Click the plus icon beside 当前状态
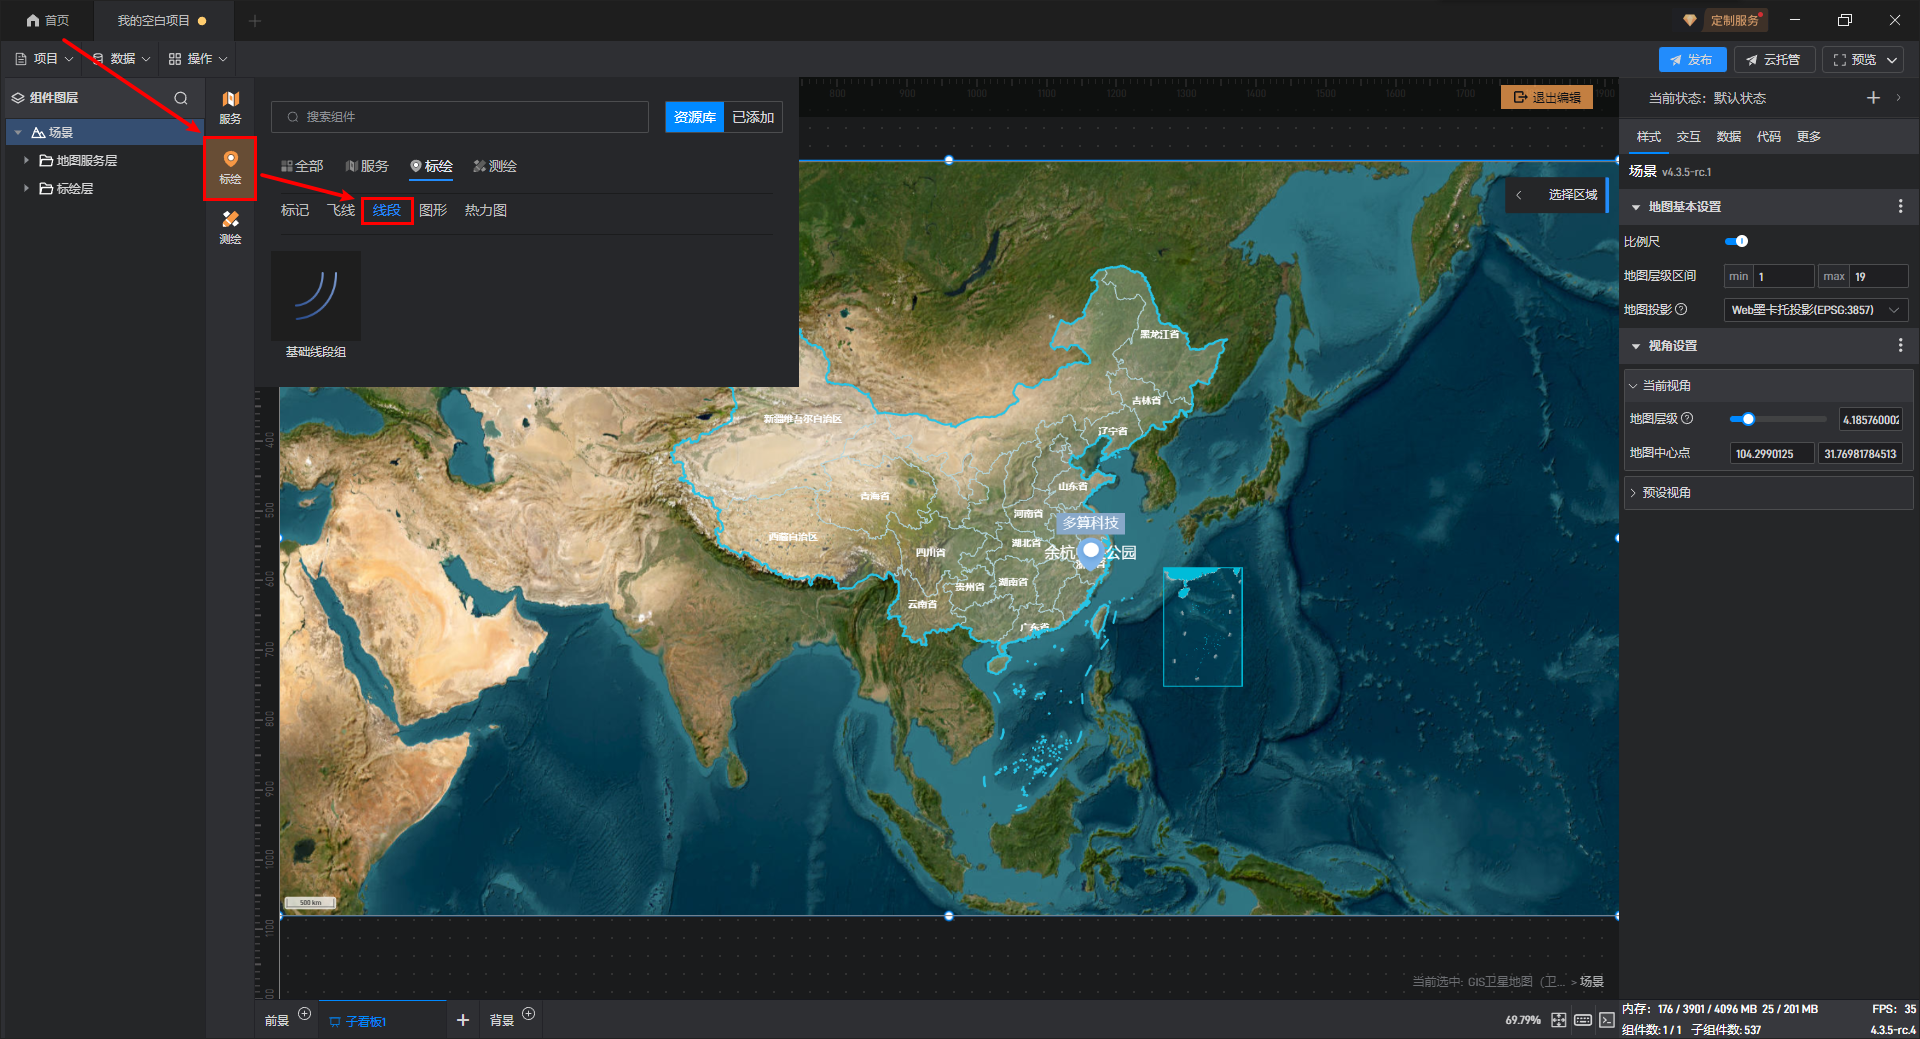Viewport: 1920px width, 1039px height. coord(1873,98)
